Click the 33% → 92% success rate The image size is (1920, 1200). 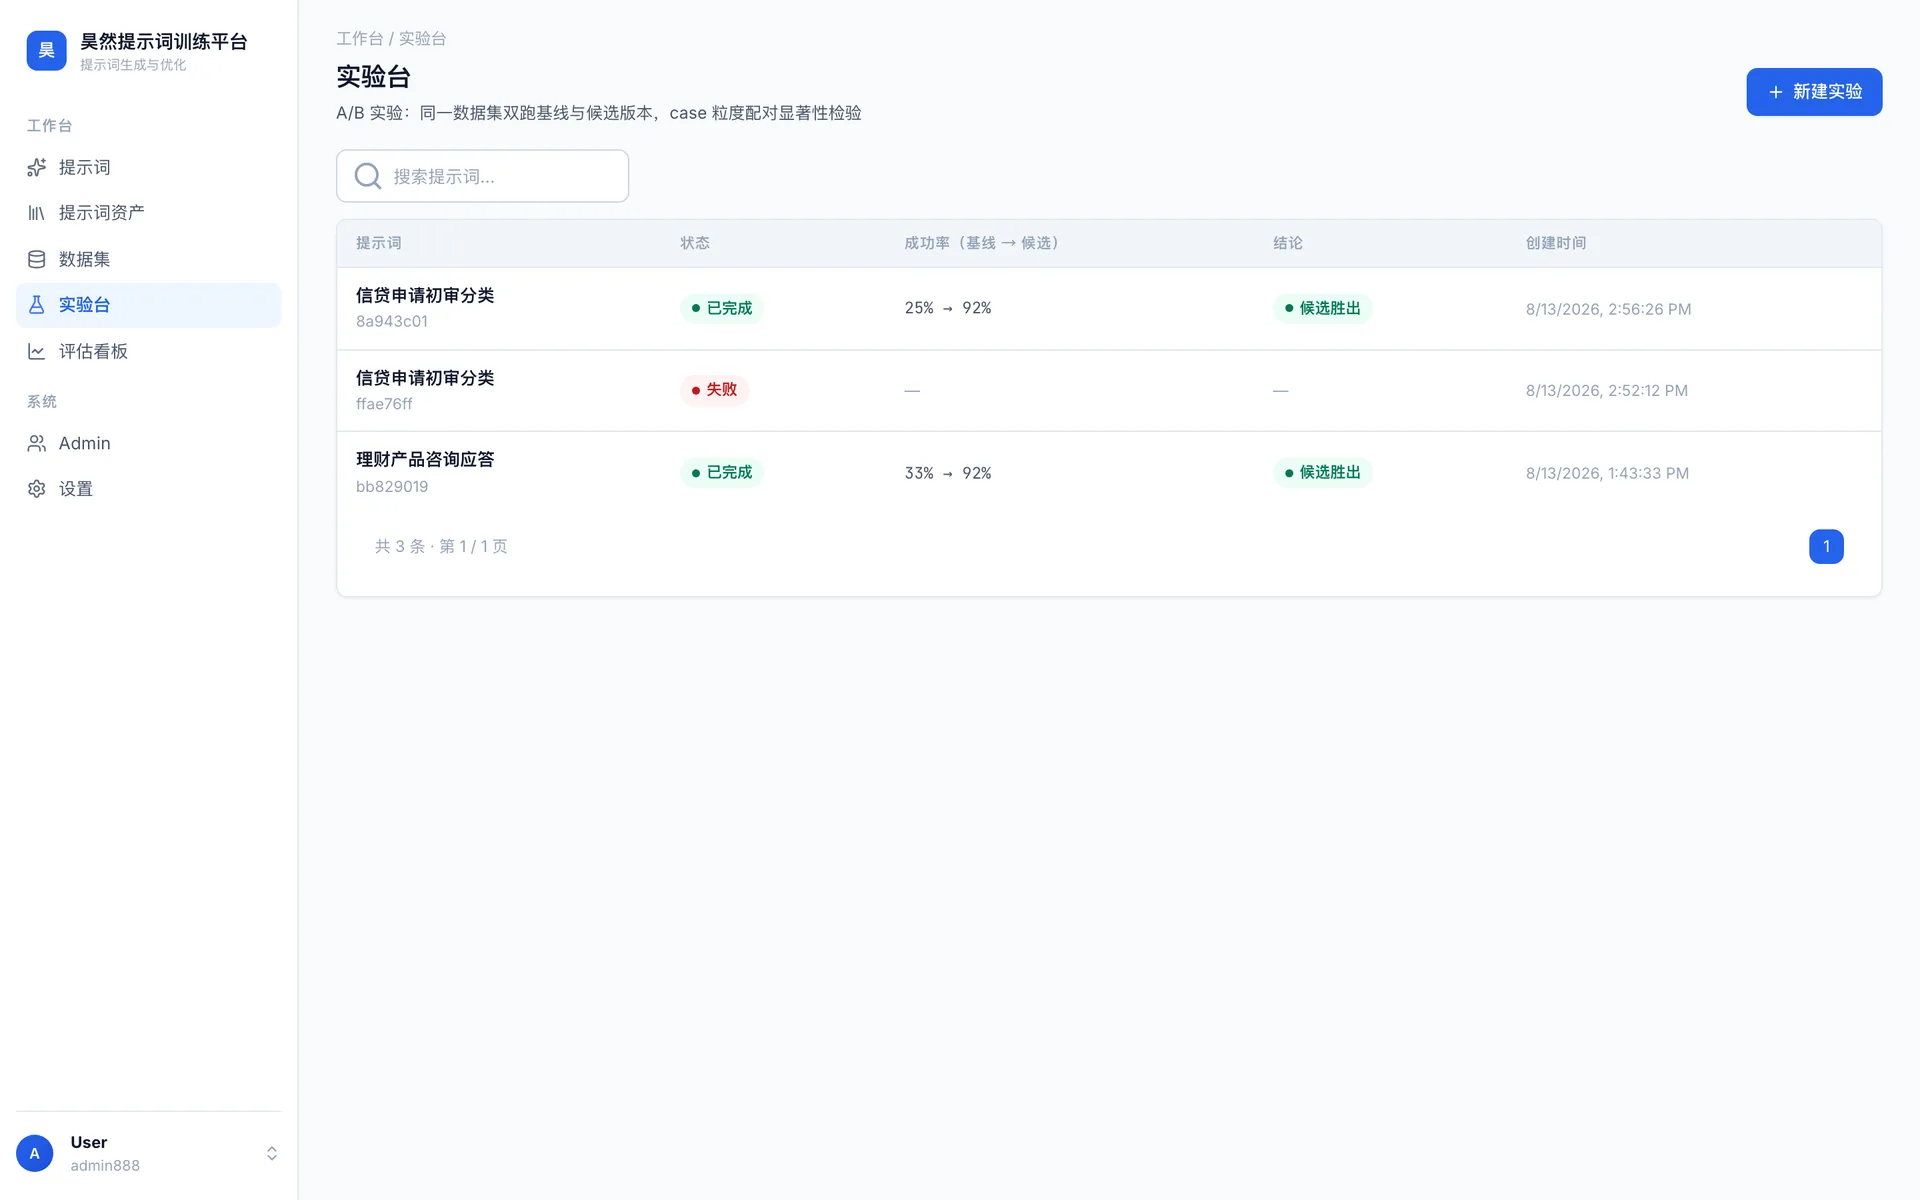[948, 473]
